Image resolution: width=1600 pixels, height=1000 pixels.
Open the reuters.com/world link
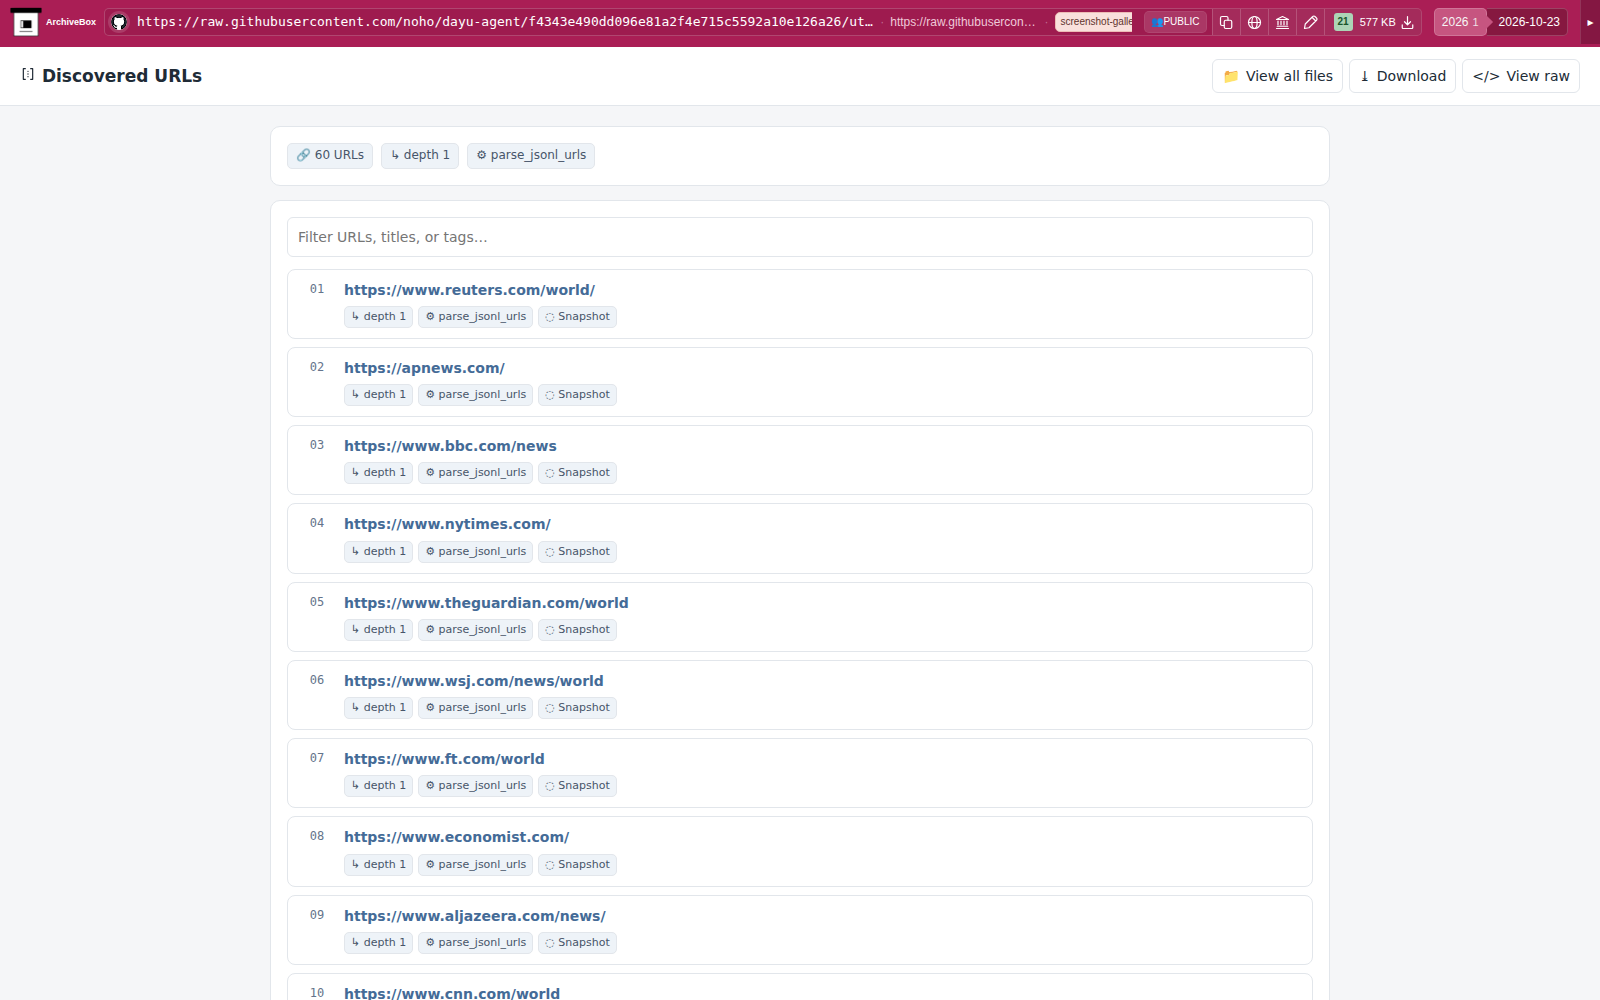point(469,290)
